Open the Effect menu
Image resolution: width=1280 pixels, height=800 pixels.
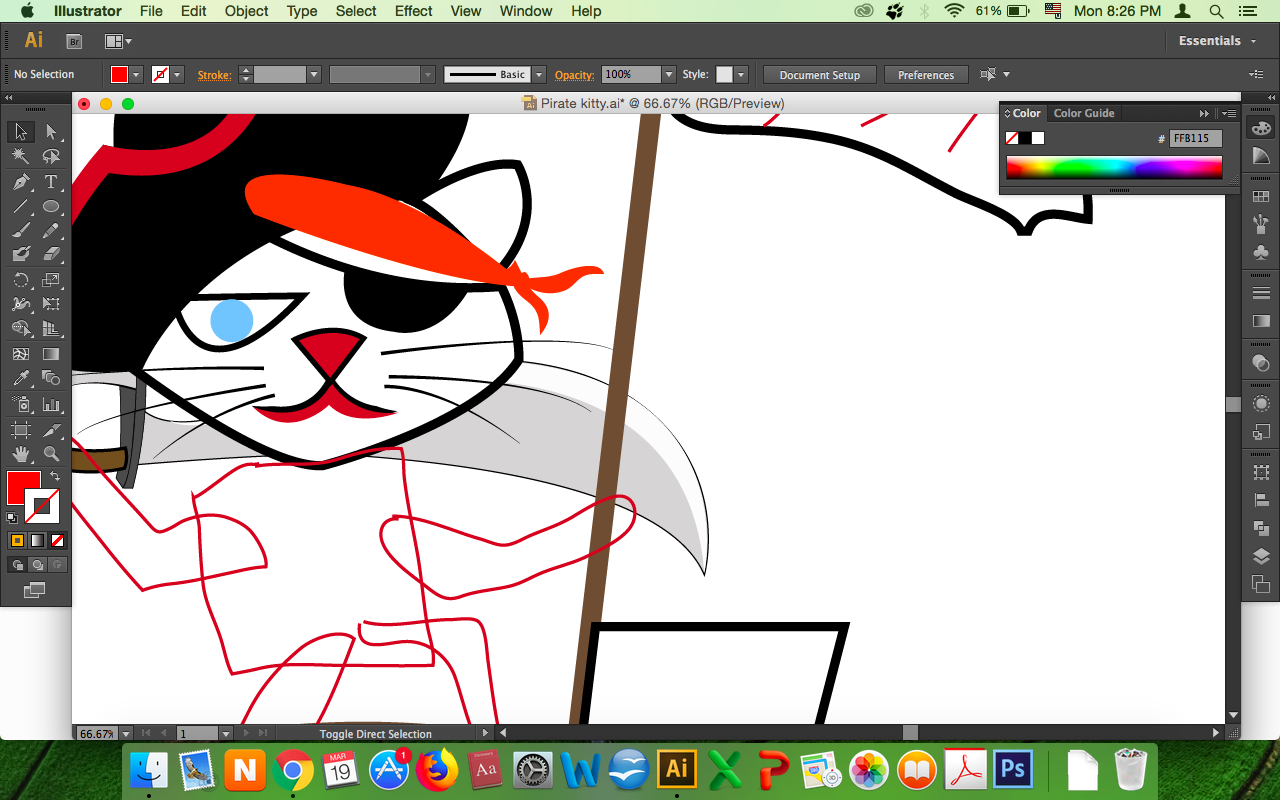point(414,11)
